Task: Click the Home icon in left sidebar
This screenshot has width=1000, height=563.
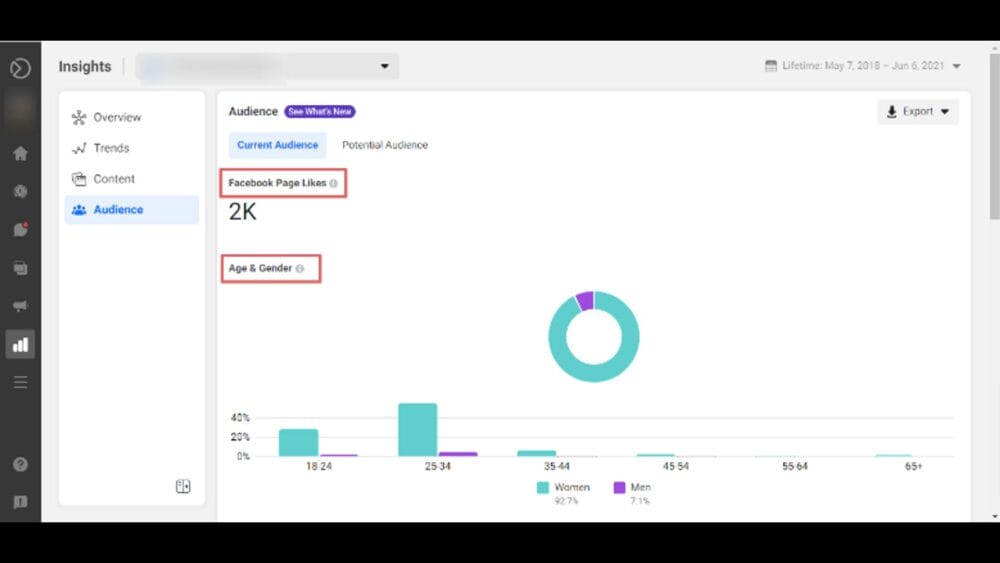Action: click(x=20, y=154)
